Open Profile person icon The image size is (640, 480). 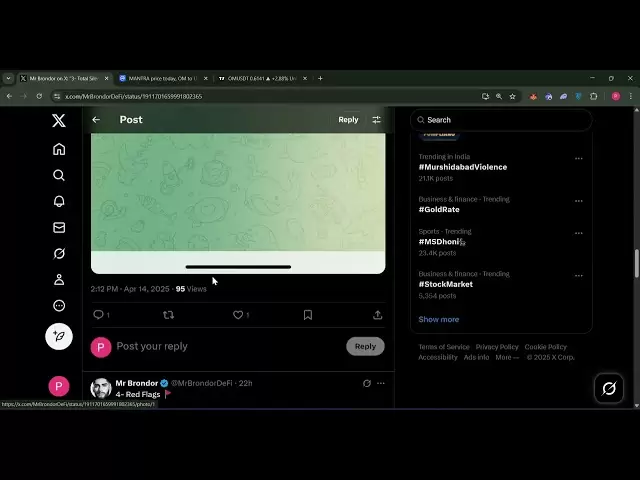[x=59, y=280]
